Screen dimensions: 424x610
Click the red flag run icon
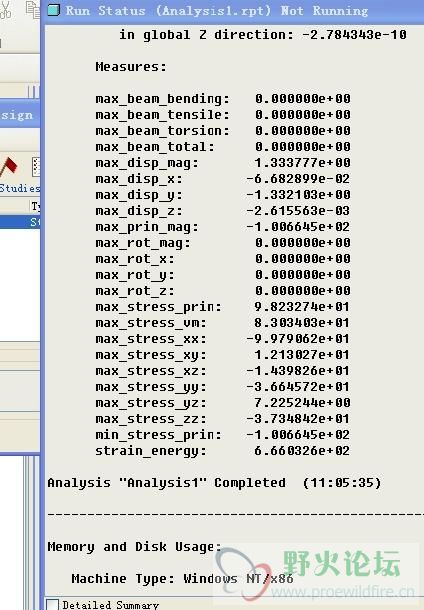click(x=9, y=166)
